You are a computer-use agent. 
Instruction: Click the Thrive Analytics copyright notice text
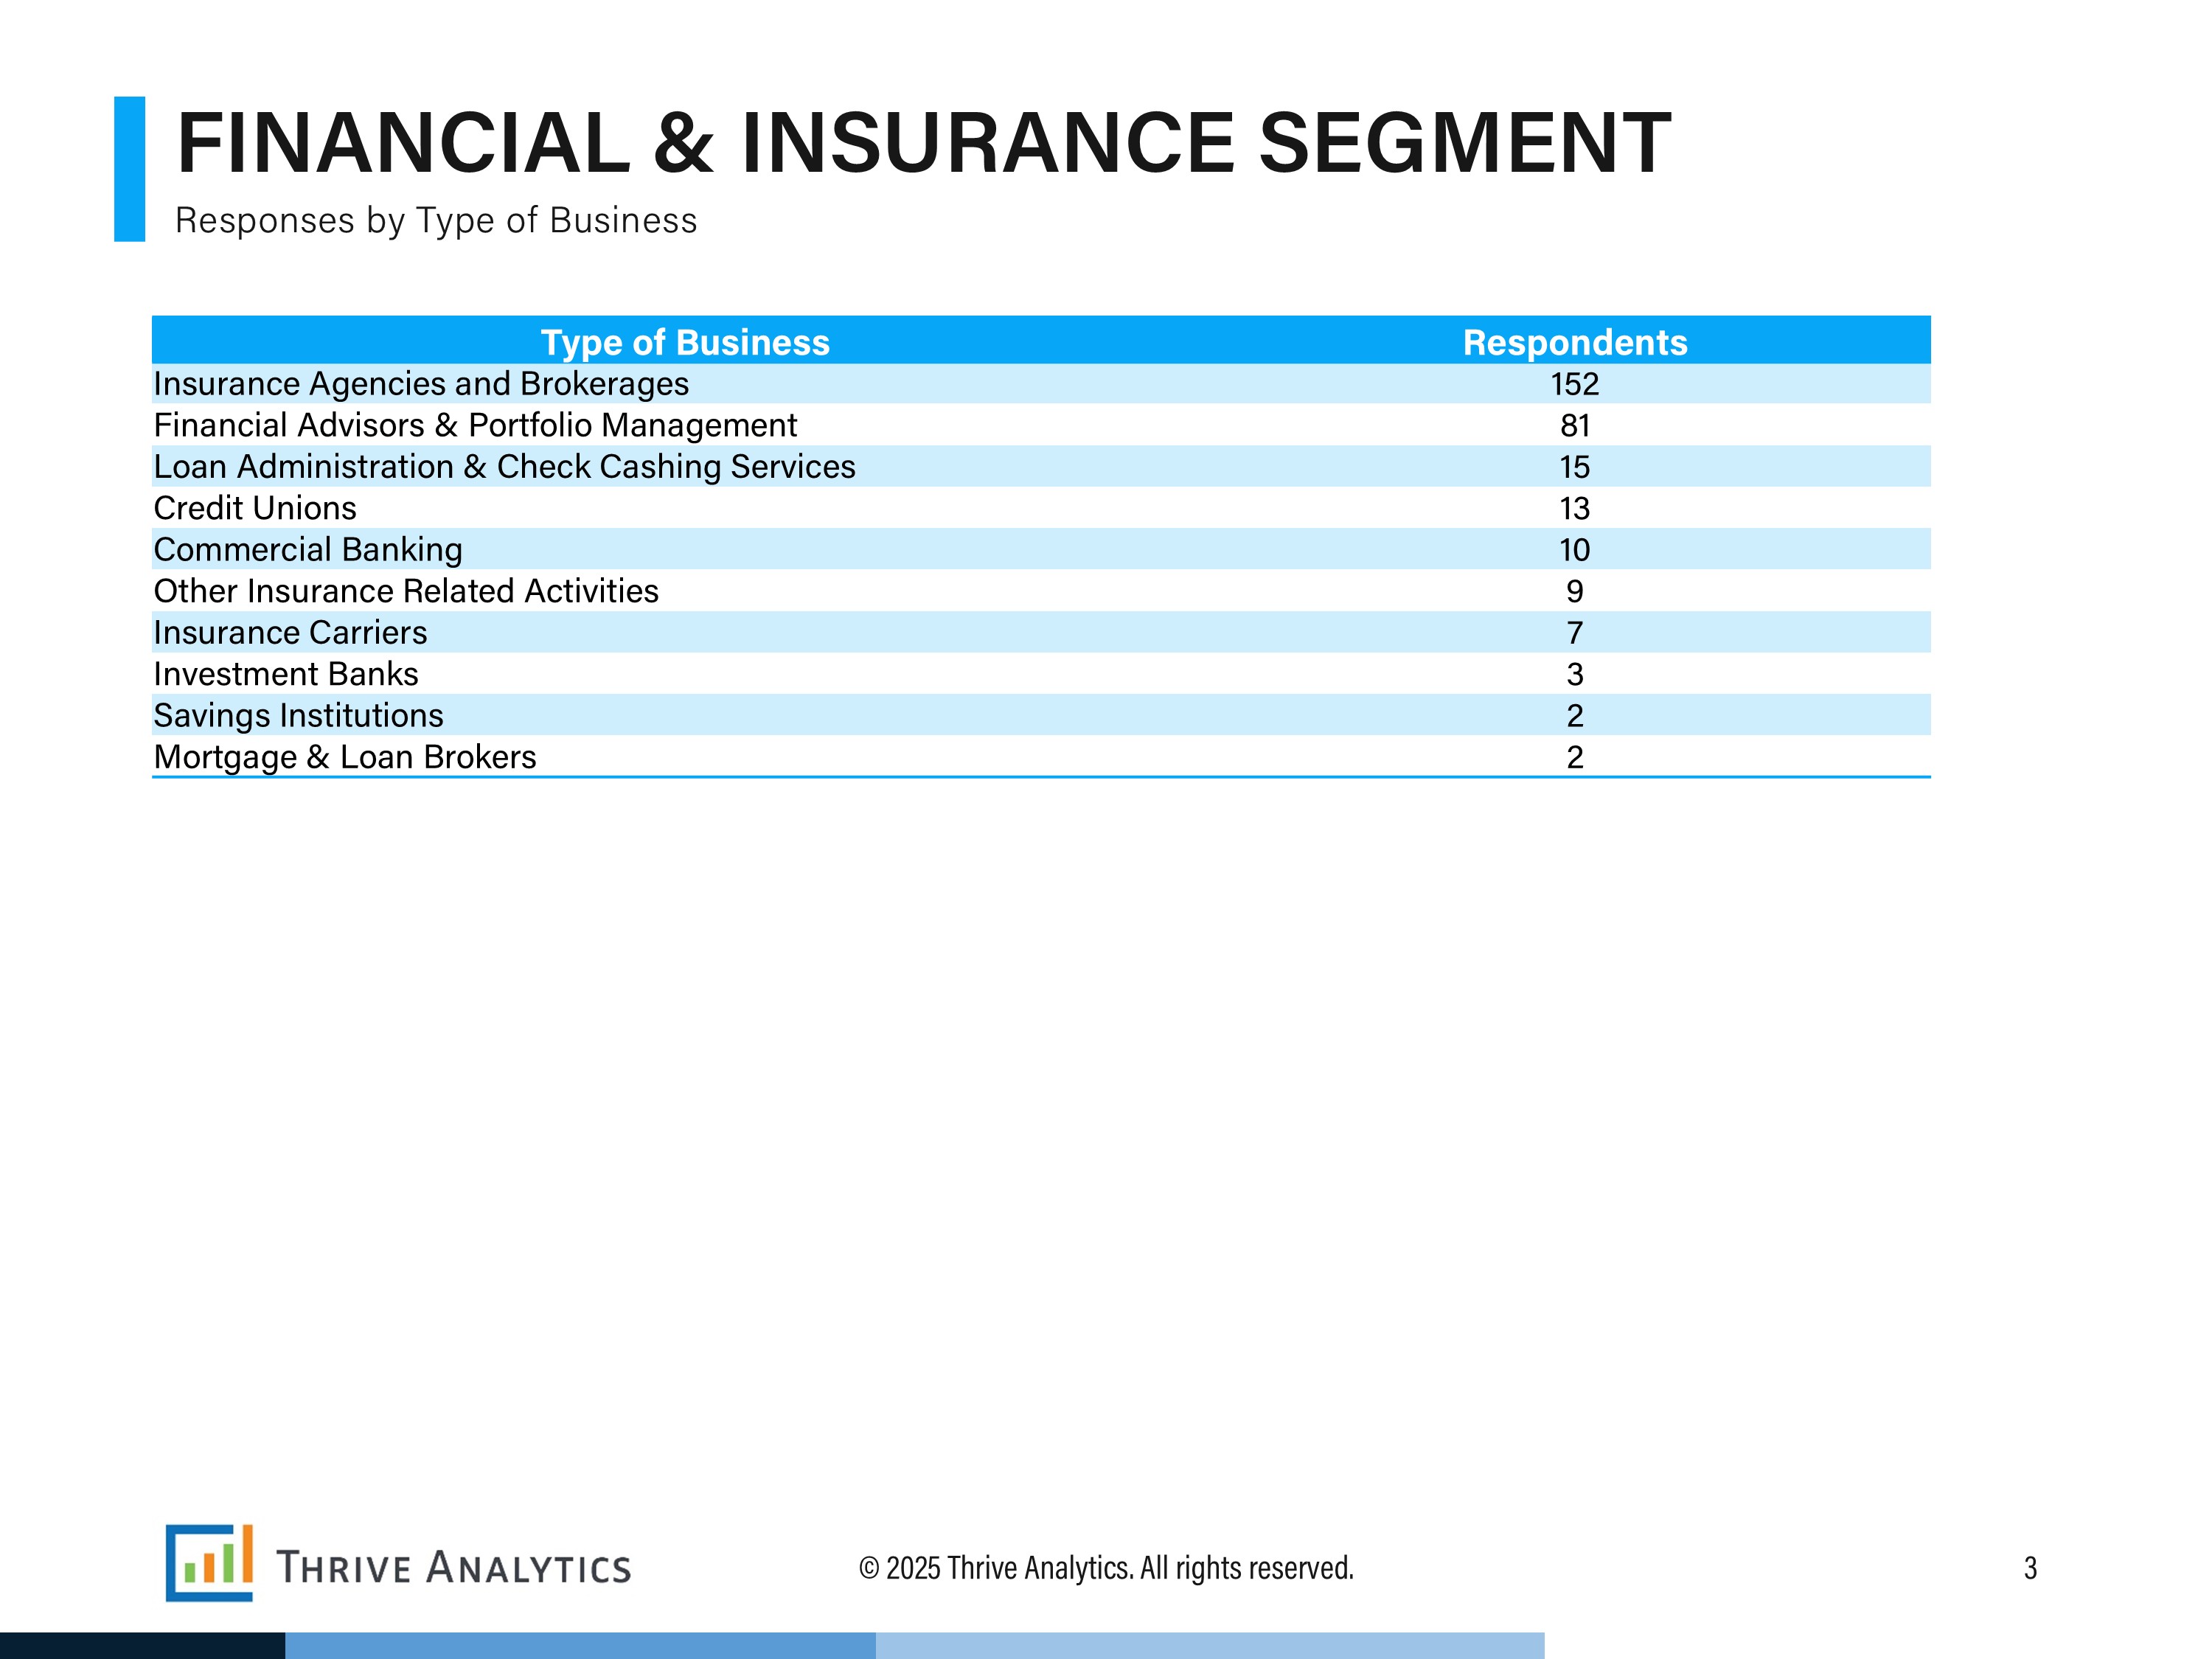coord(1106,1568)
